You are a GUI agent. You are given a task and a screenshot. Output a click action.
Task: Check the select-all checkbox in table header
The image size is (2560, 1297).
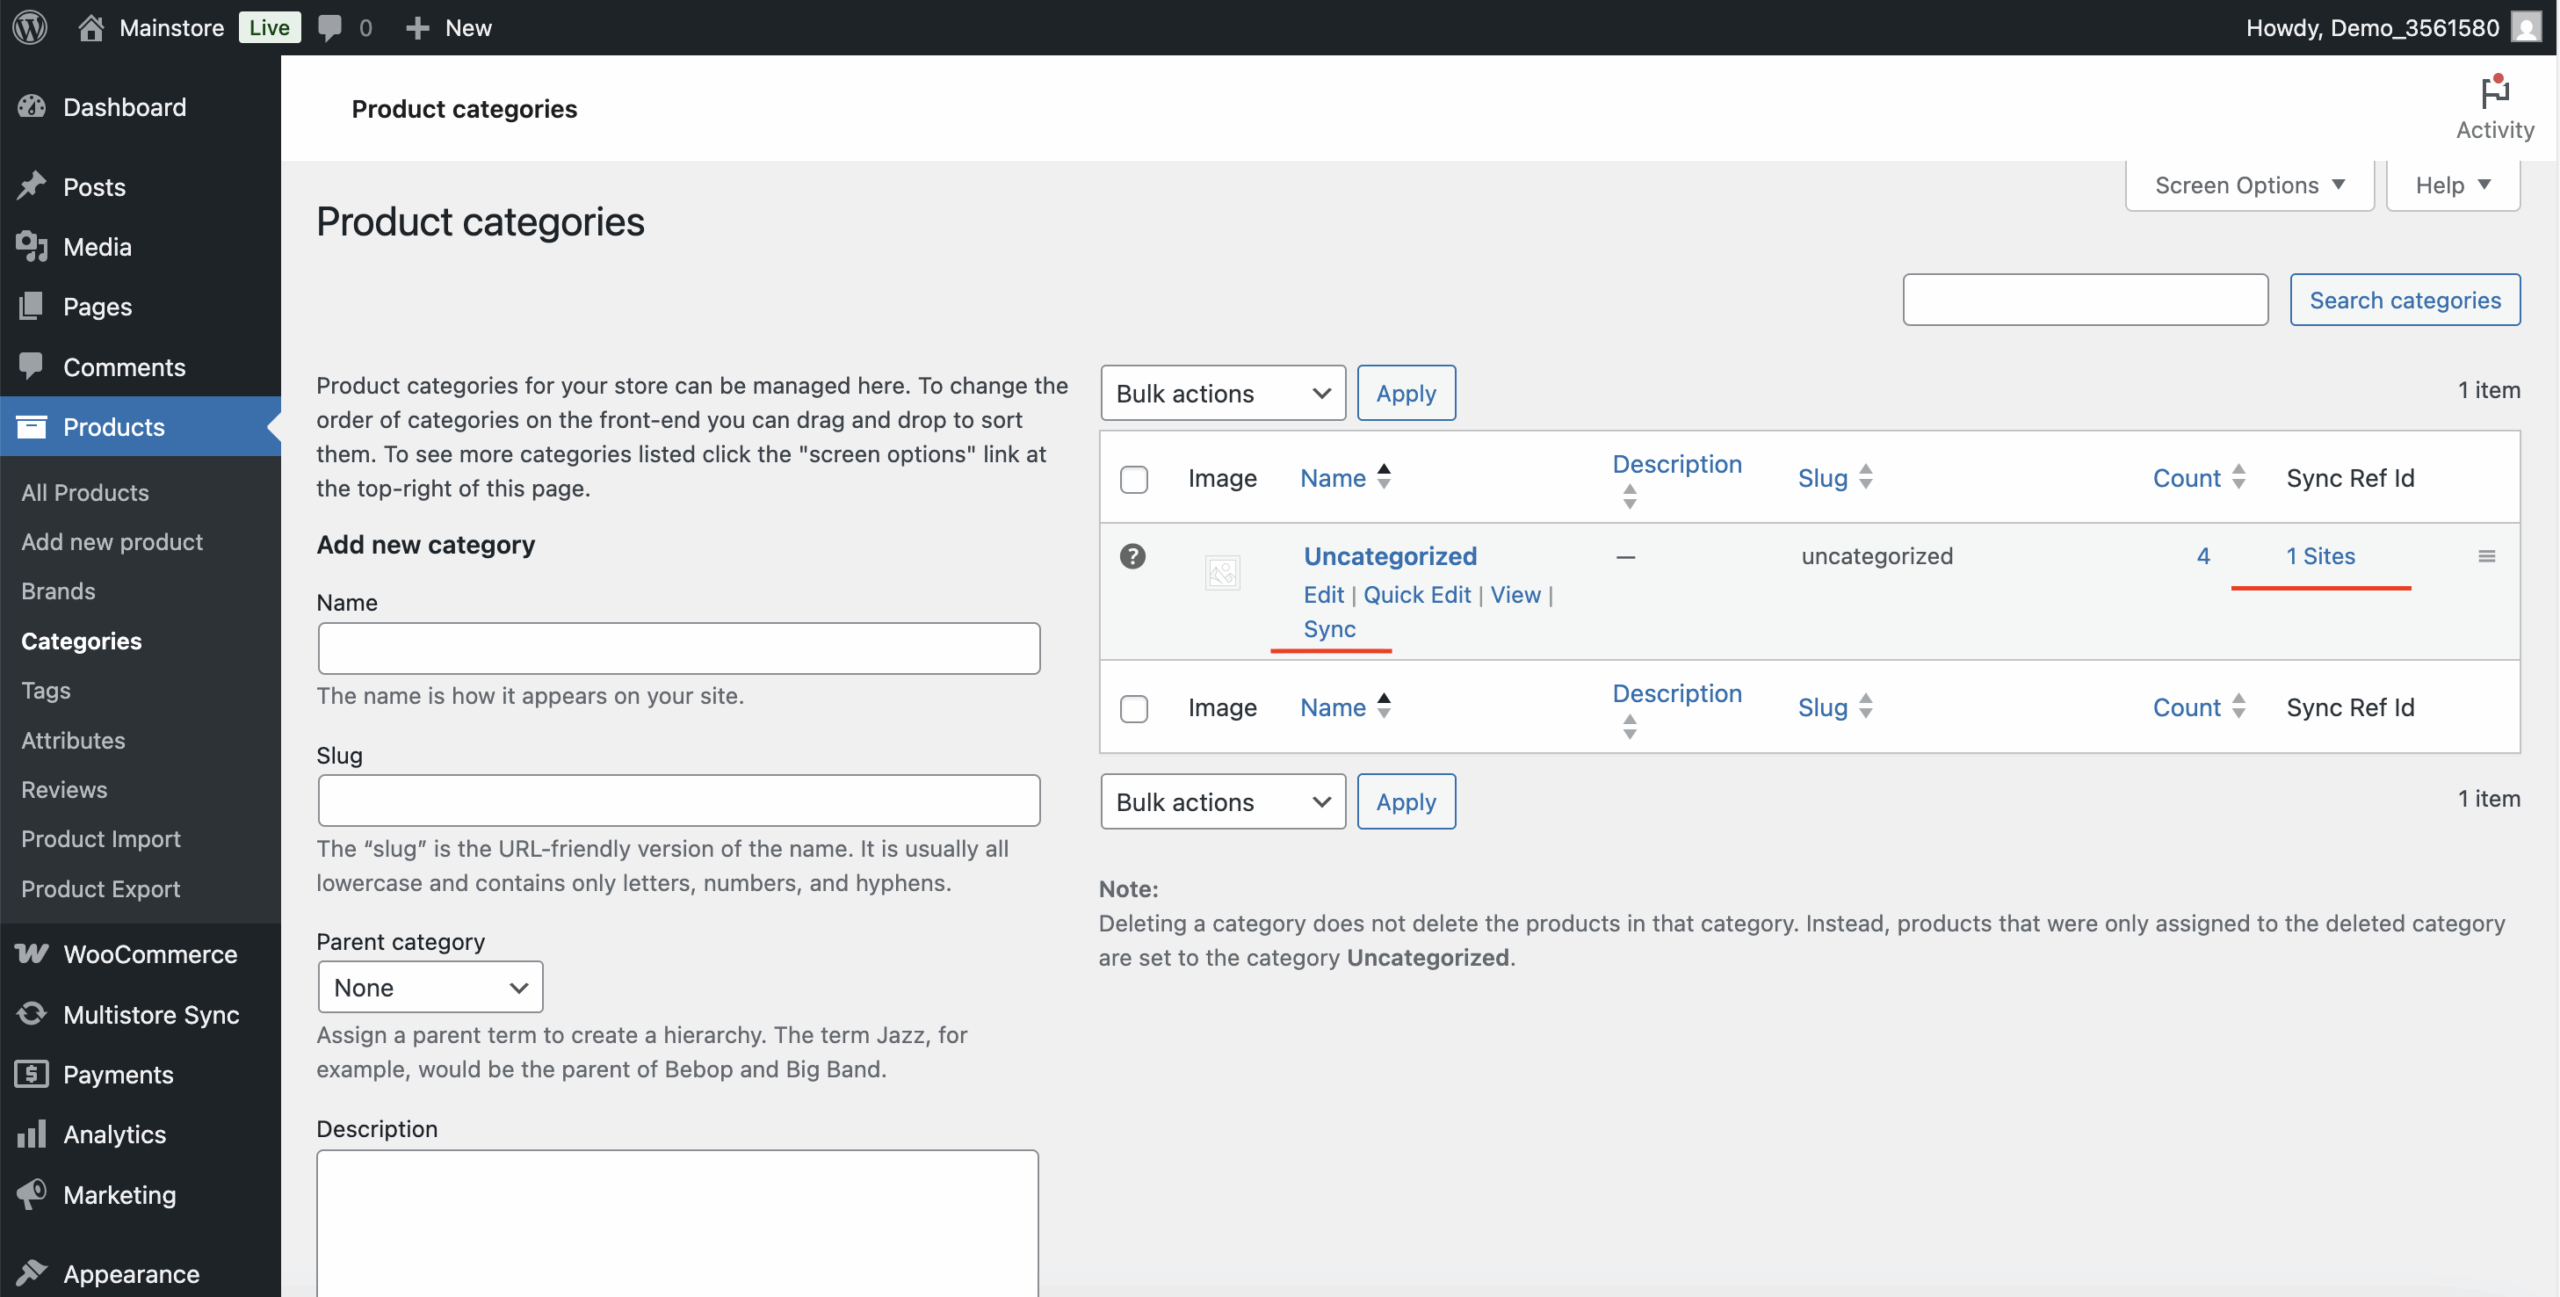[x=1133, y=479]
